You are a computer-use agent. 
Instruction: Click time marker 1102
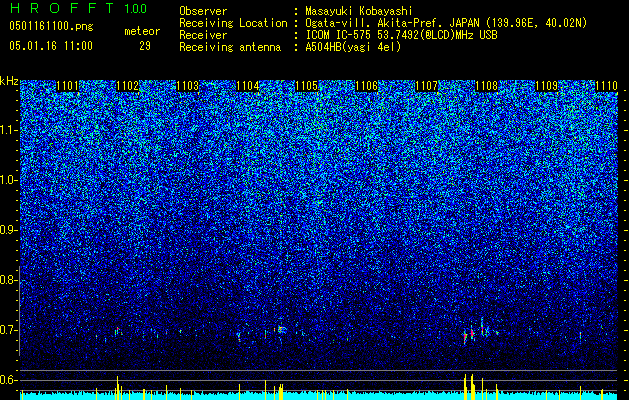click(128, 86)
